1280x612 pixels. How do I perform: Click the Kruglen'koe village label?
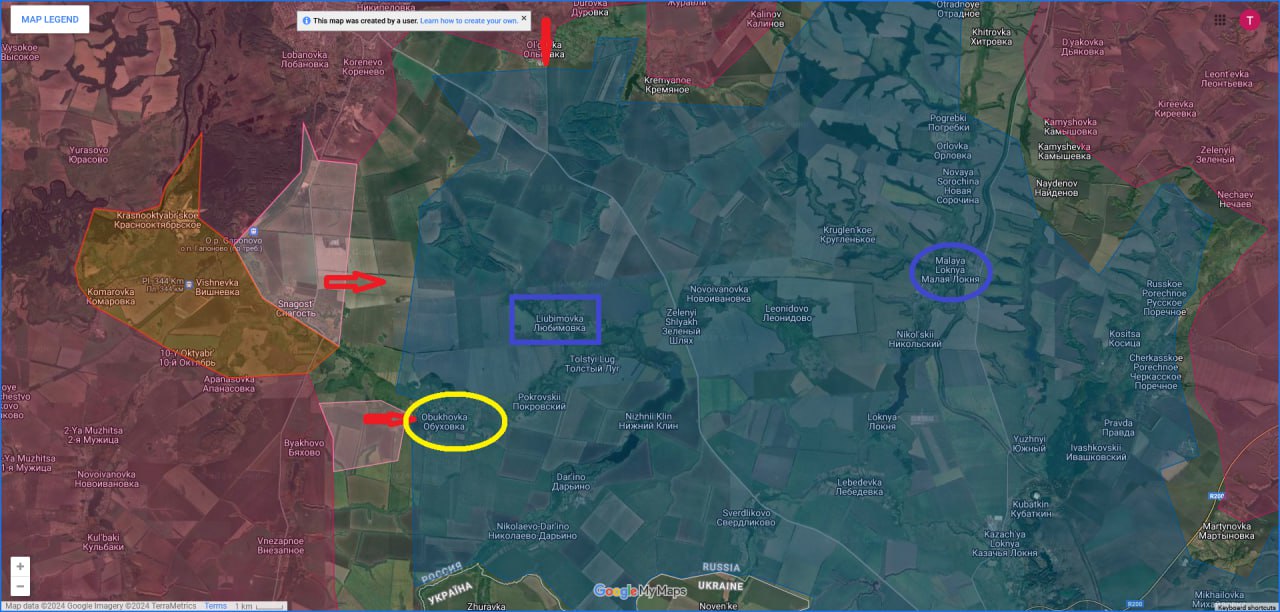pos(848,235)
